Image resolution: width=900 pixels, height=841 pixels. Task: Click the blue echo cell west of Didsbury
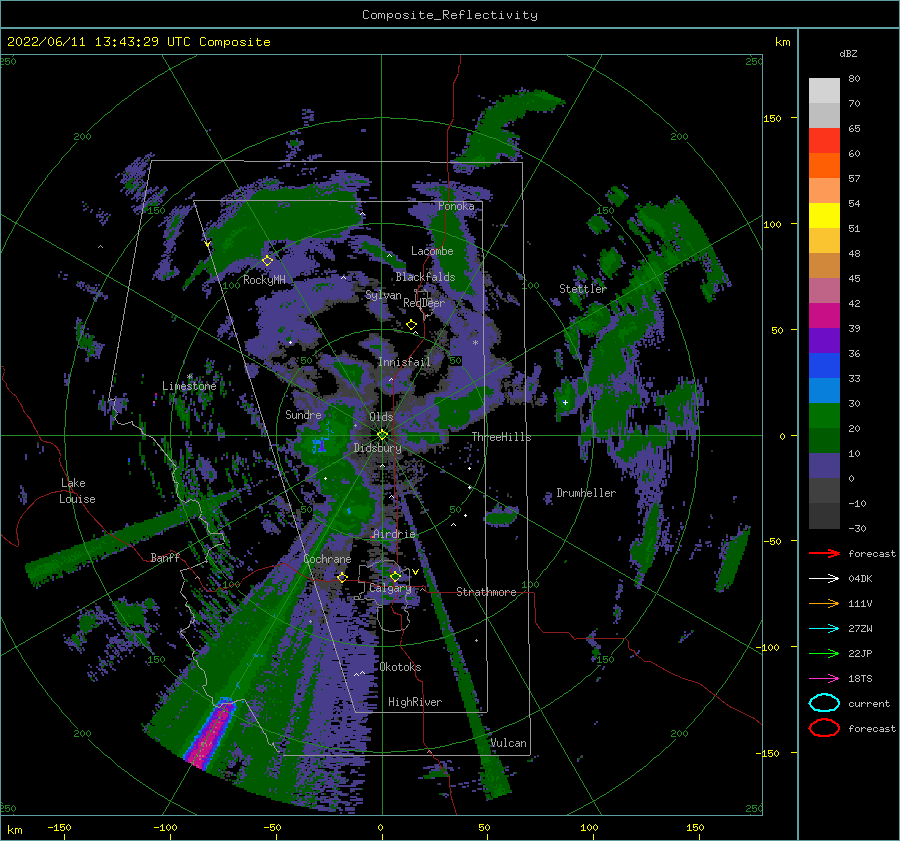(320, 444)
